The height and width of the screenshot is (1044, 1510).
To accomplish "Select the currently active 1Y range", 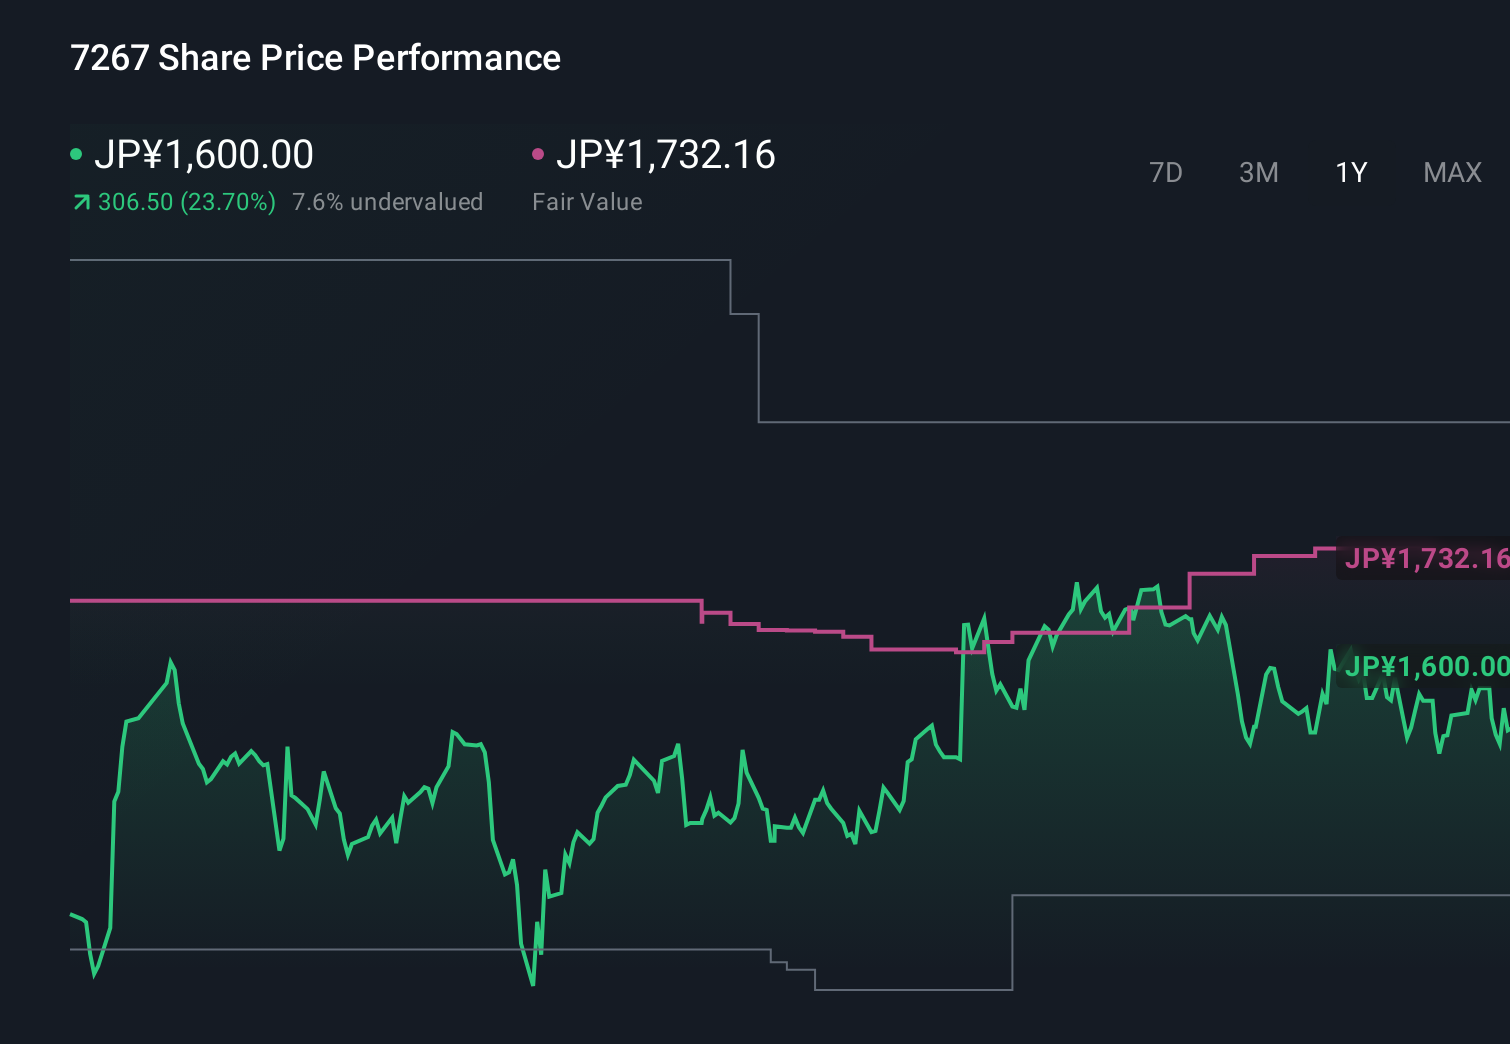I will [1350, 172].
